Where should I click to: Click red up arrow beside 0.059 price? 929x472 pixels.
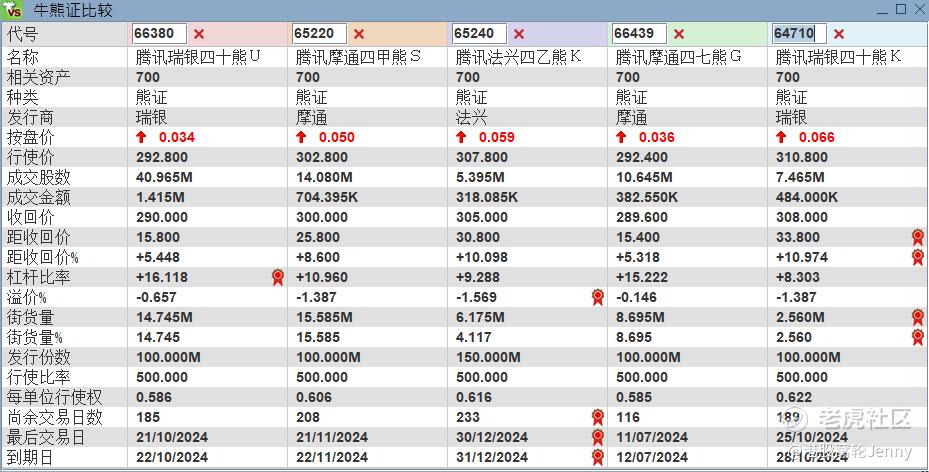click(461, 137)
